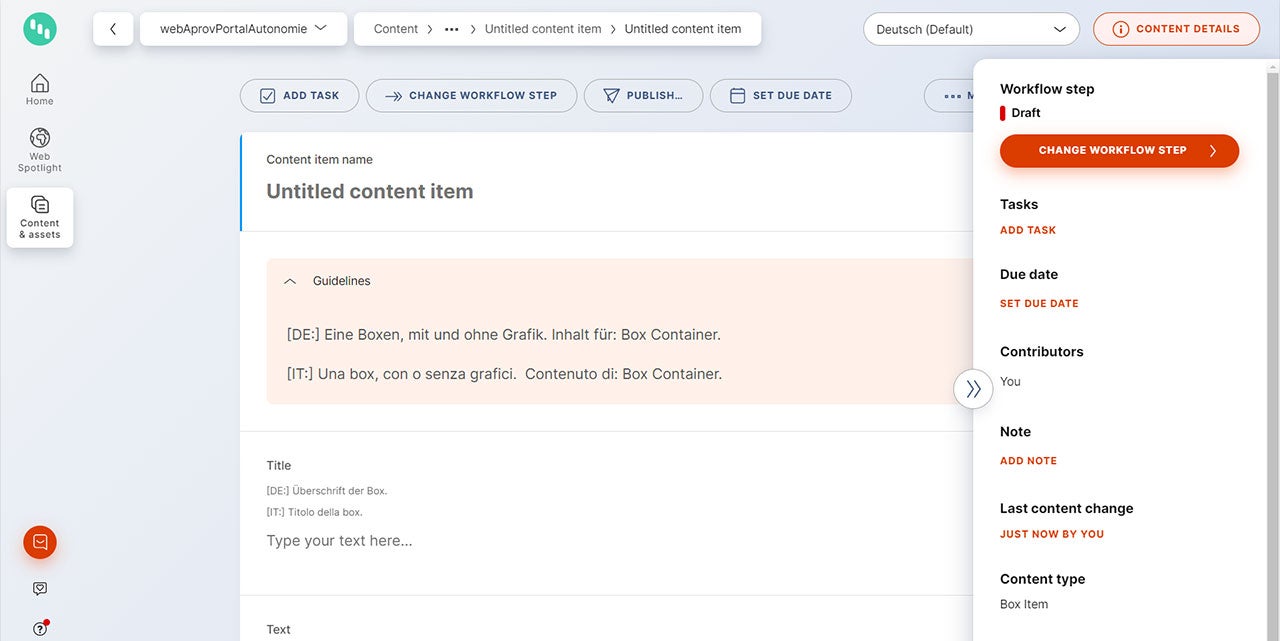Open Web Spotlight section
The height and width of the screenshot is (641, 1280).
40,150
